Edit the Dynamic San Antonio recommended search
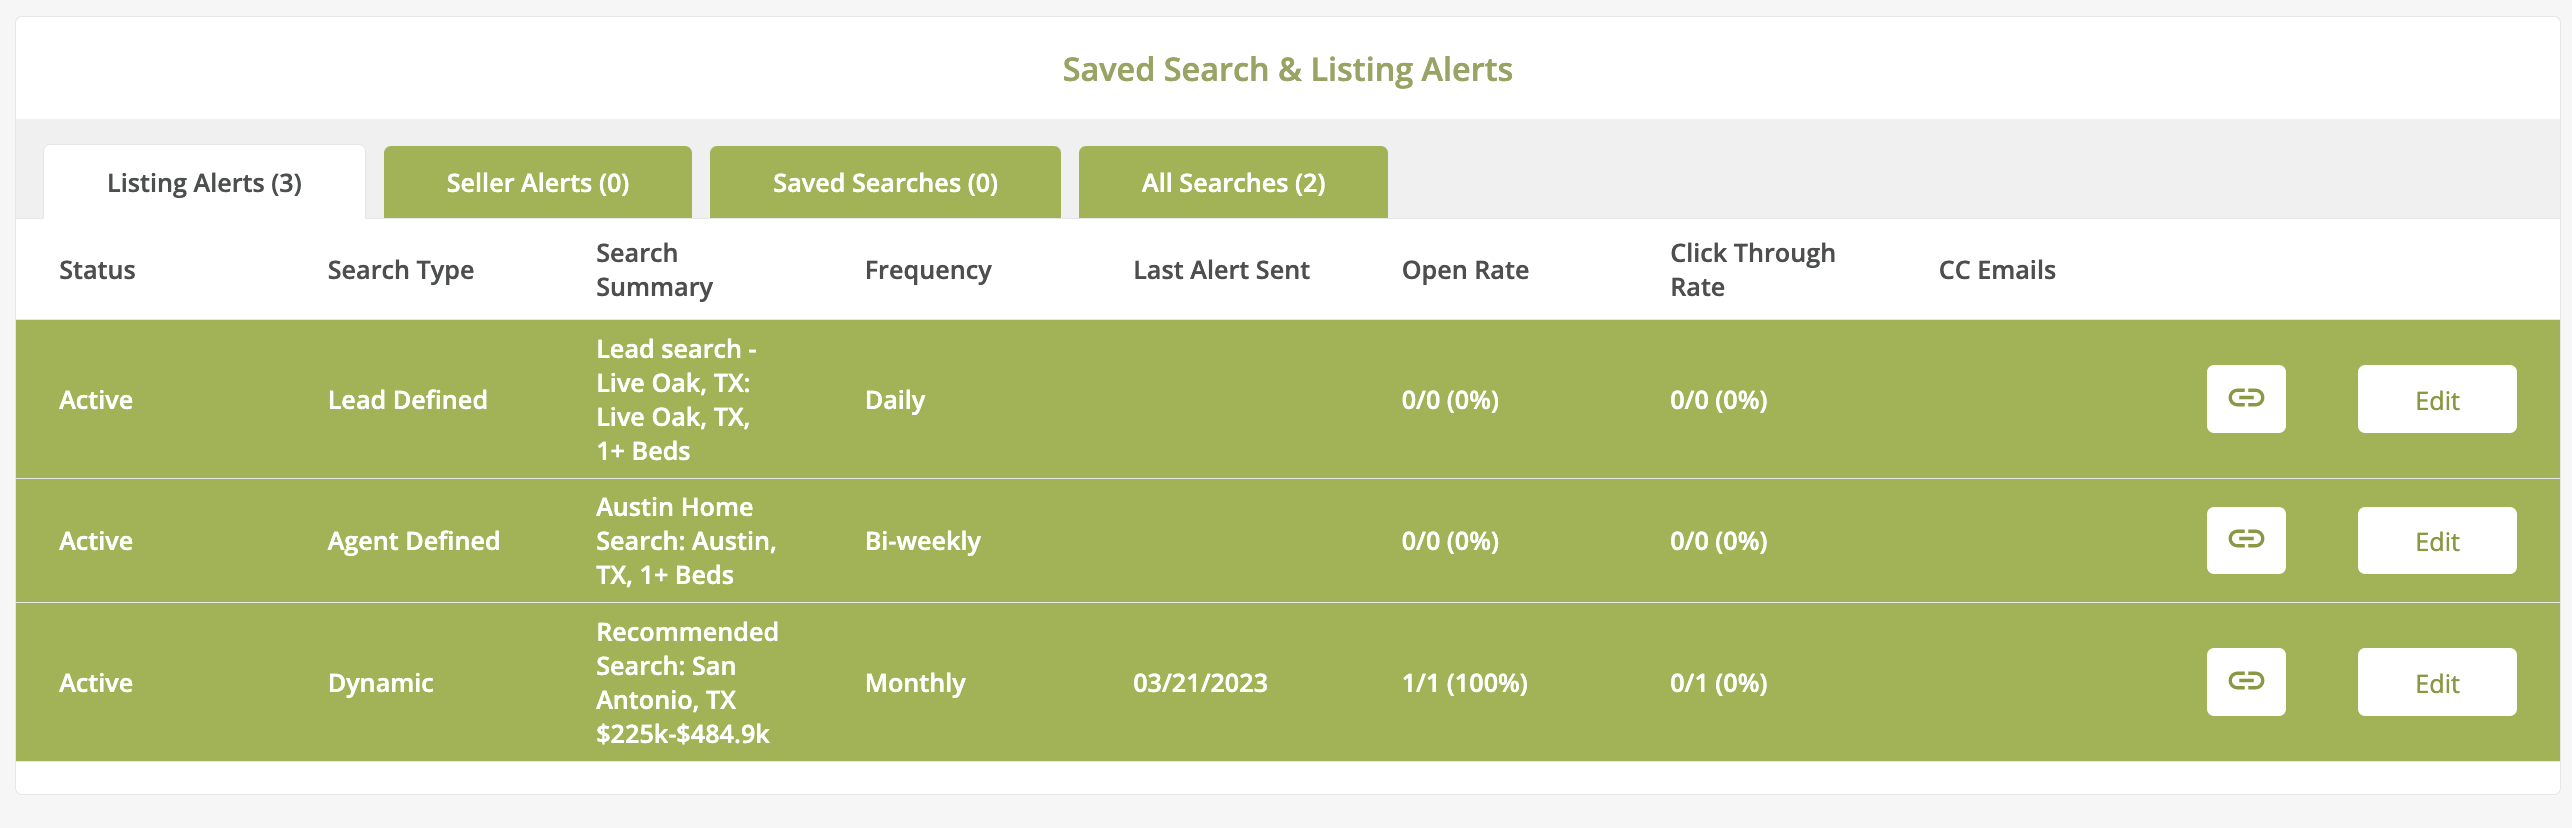This screenshot has width=2572, height=828. (x=2437, y=682)
